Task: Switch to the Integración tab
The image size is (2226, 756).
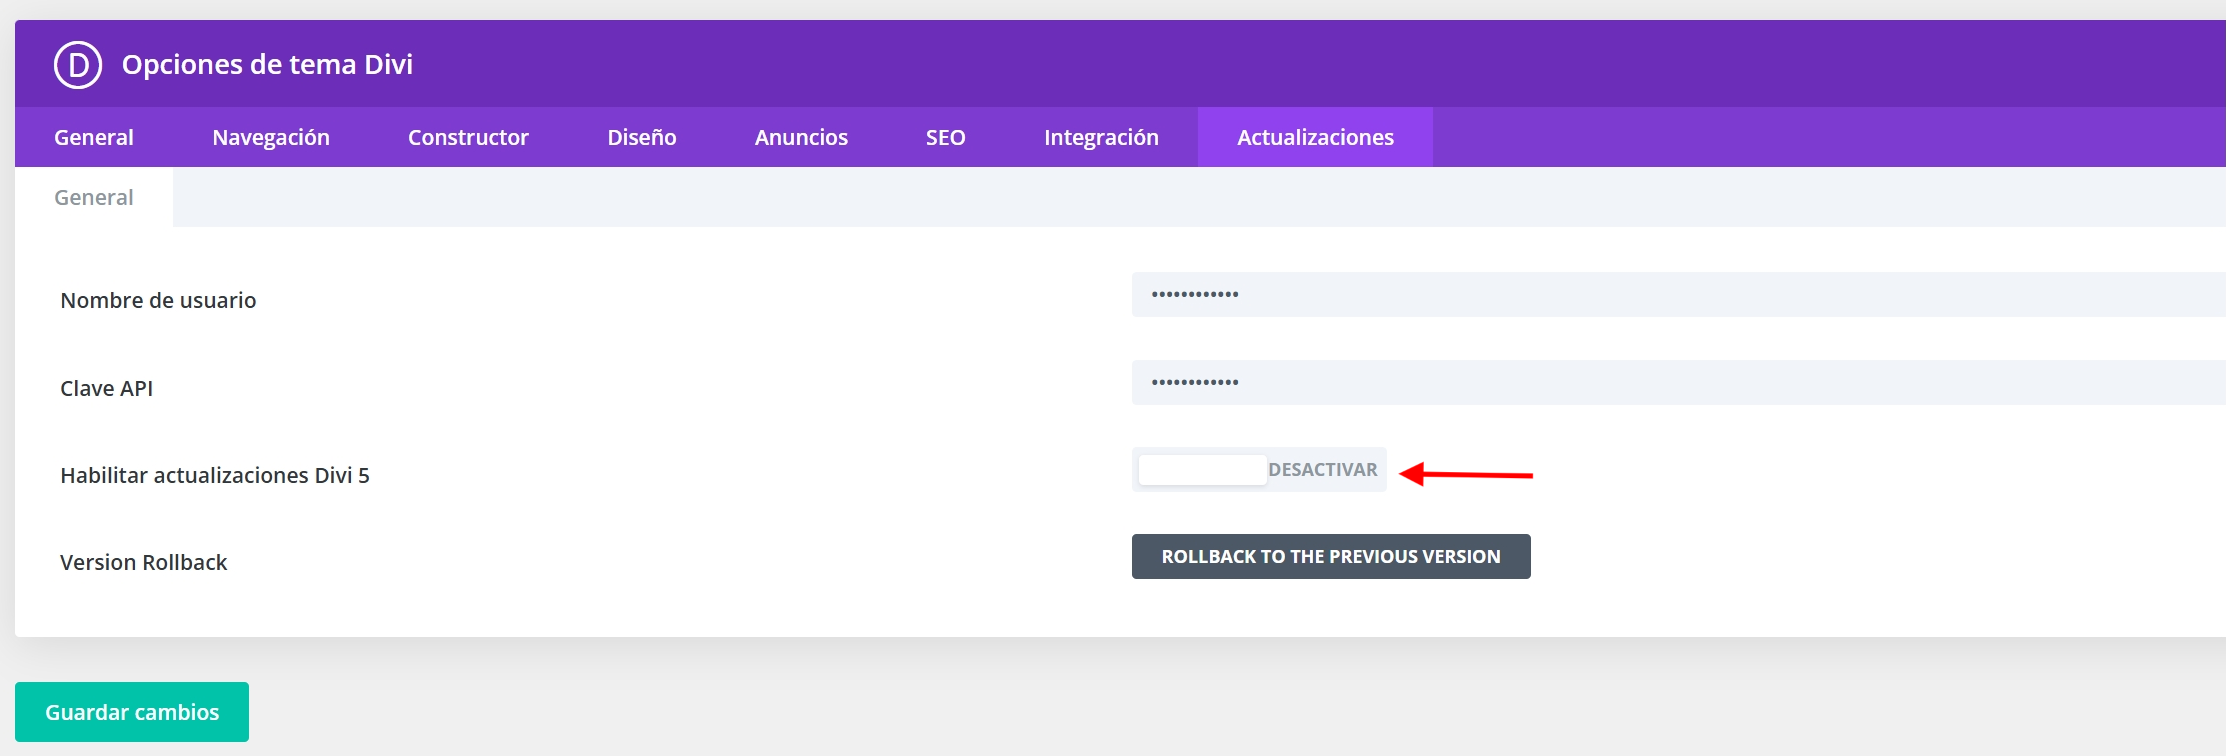Action: click(1101, 138)
